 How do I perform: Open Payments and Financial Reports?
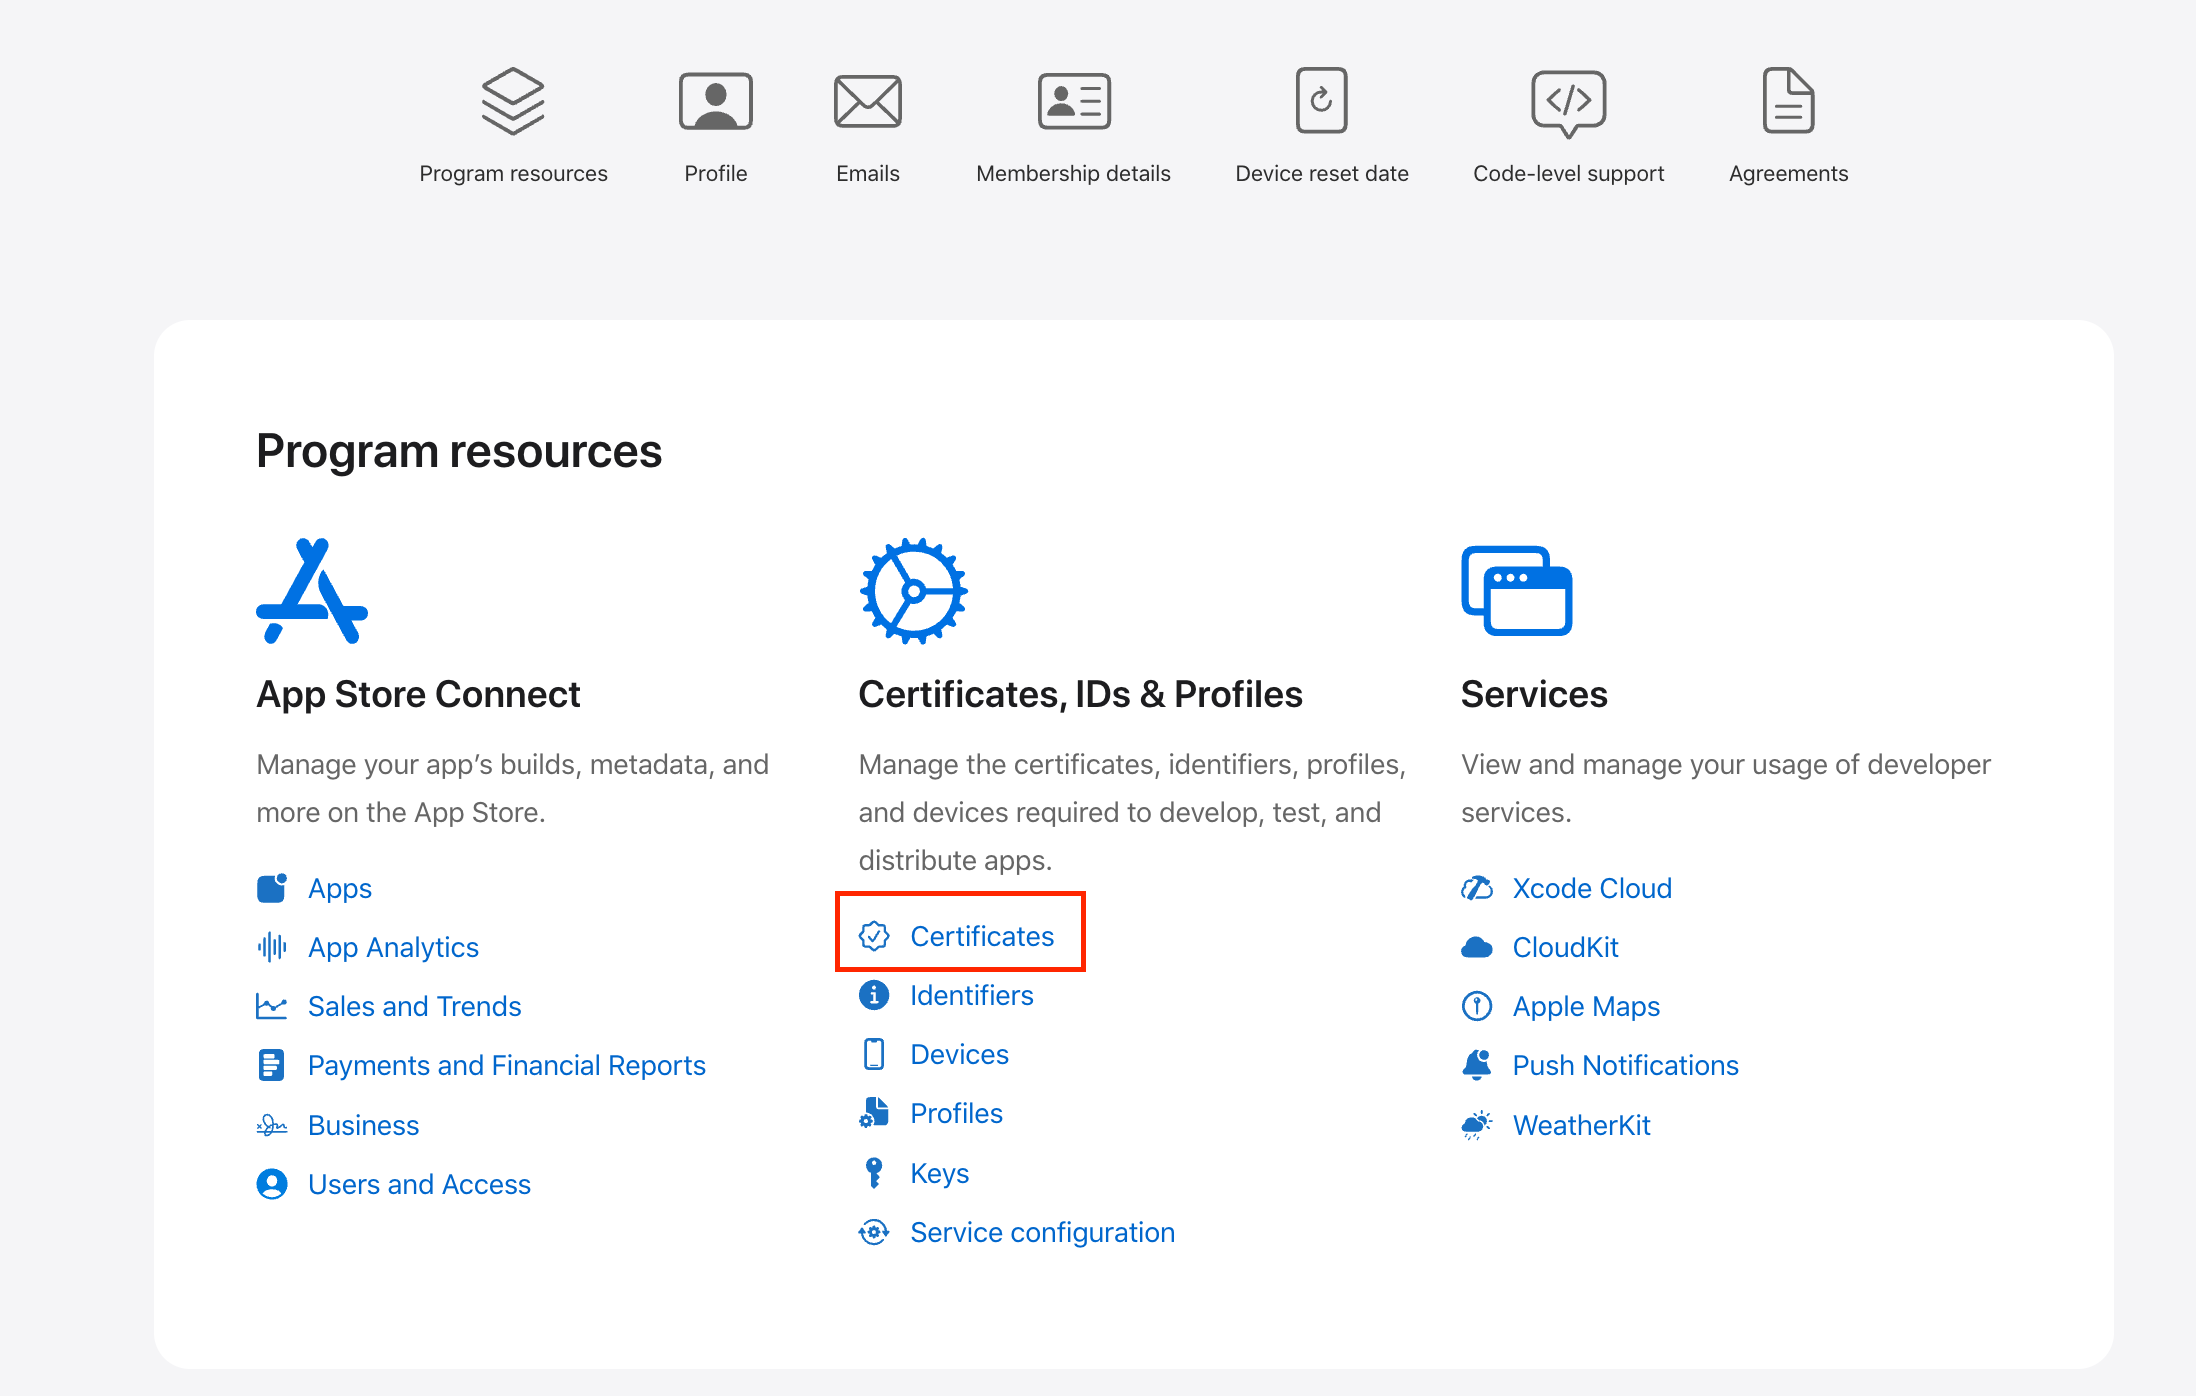tap(506, 1065)
